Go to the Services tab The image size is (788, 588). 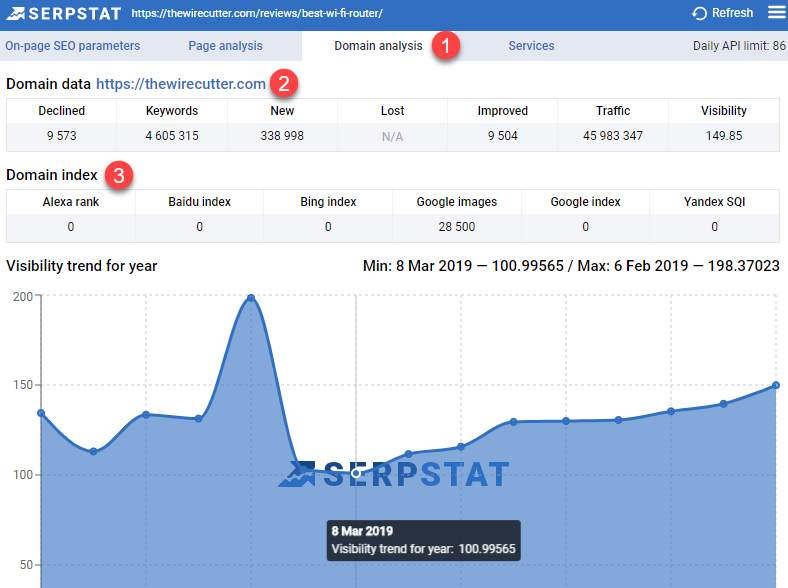click(531, 46)
